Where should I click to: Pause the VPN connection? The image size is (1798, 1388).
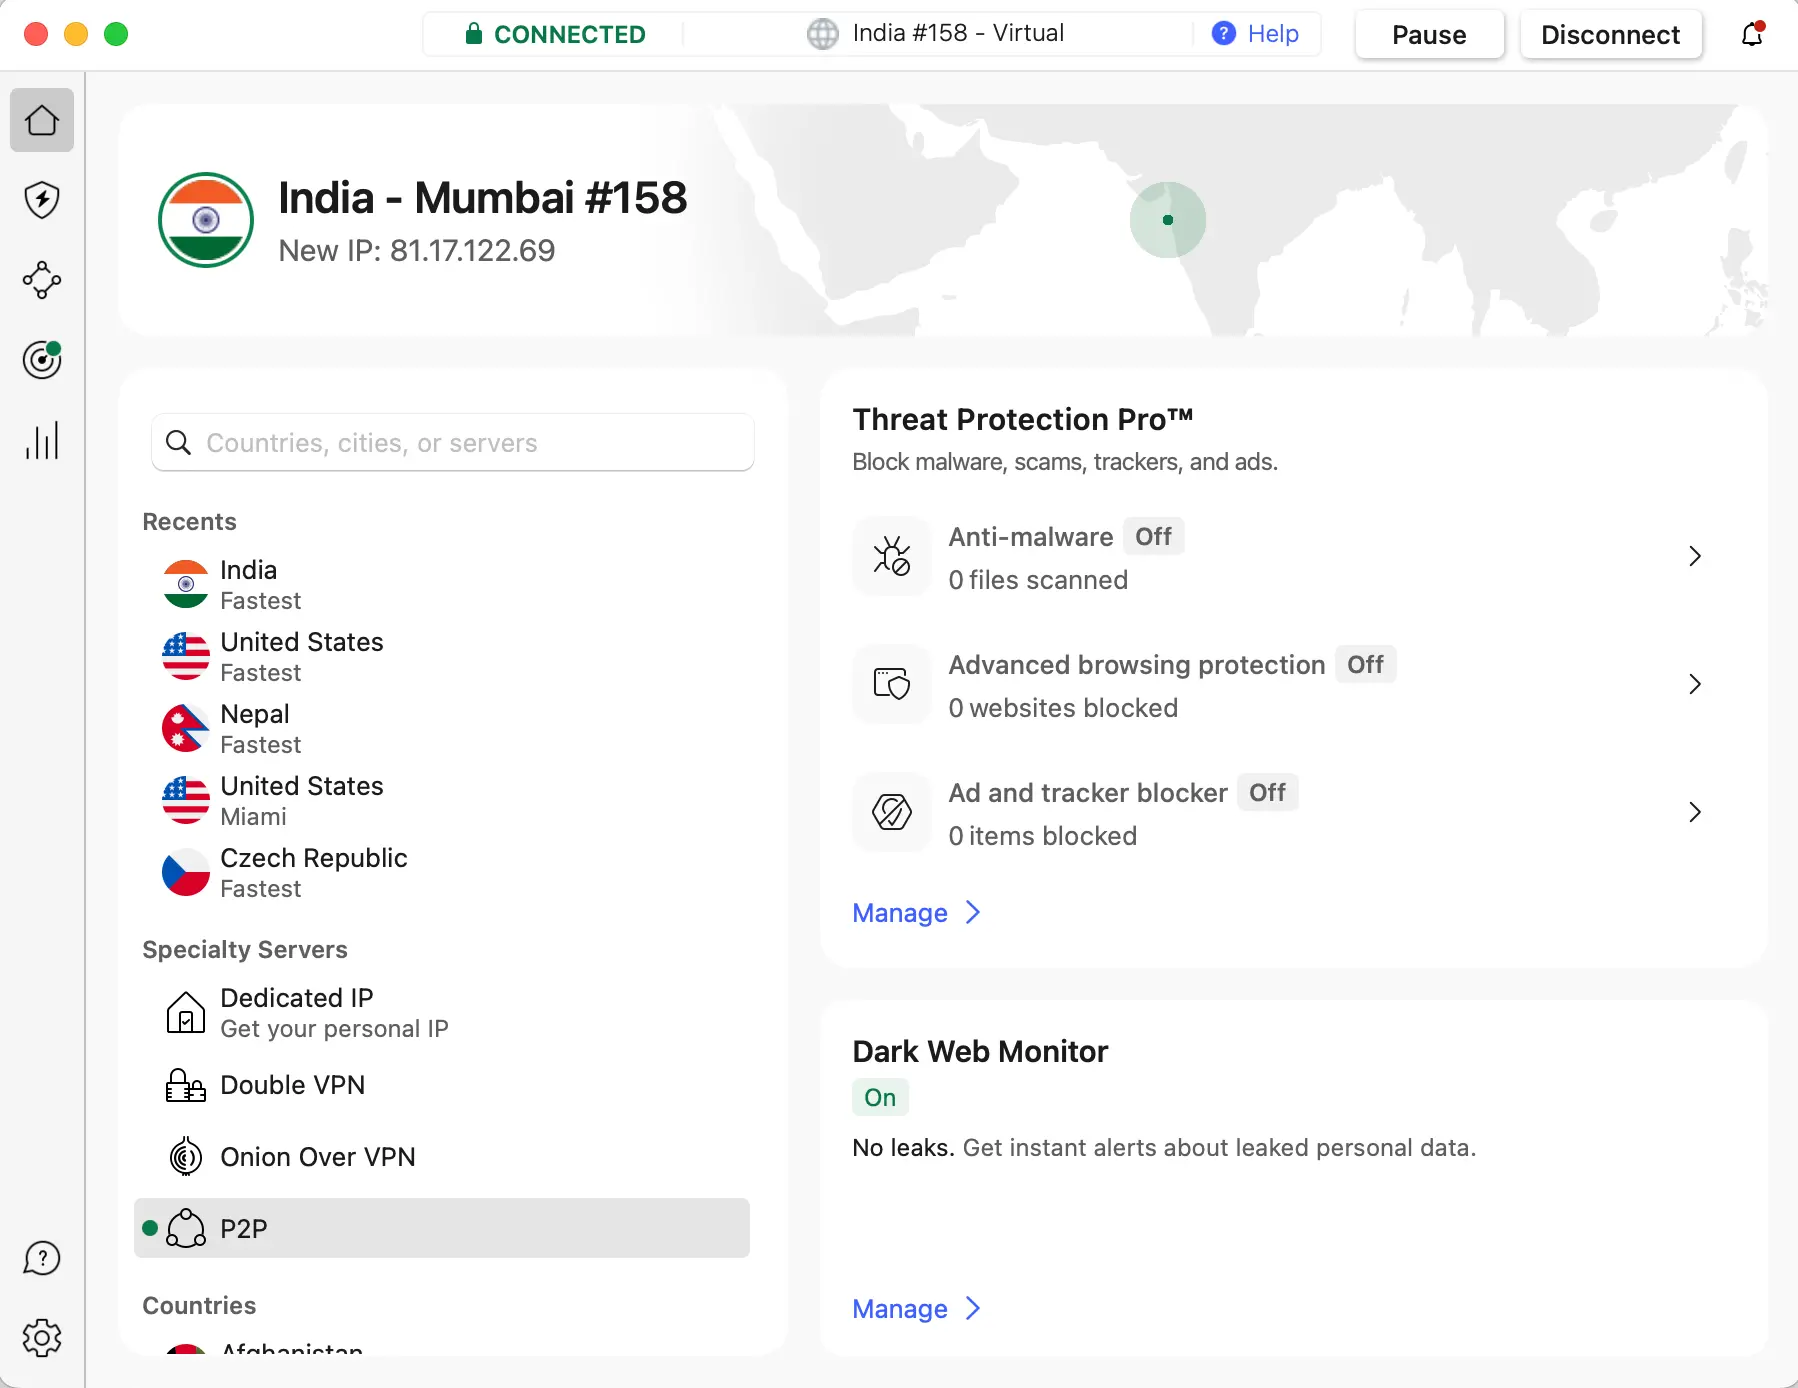coord(1429,35)
